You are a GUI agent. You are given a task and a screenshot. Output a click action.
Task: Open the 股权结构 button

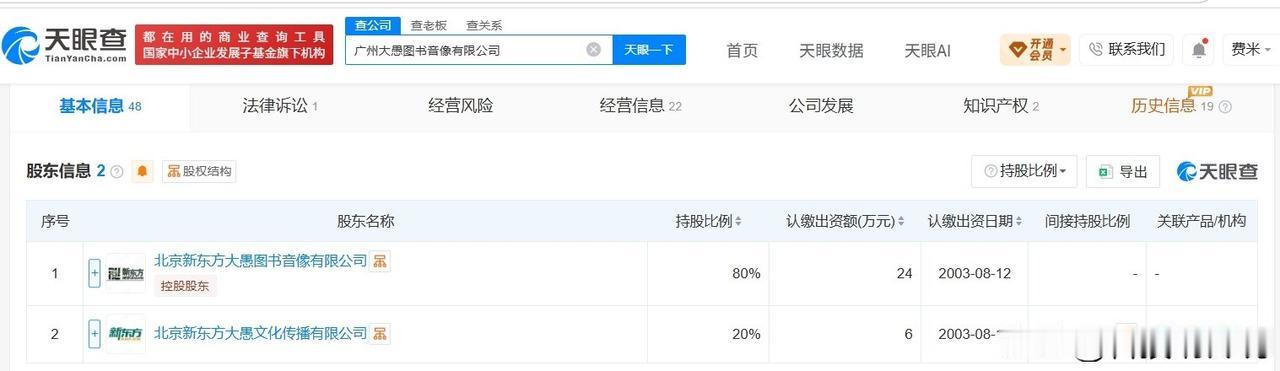click(x=199, y=171)
